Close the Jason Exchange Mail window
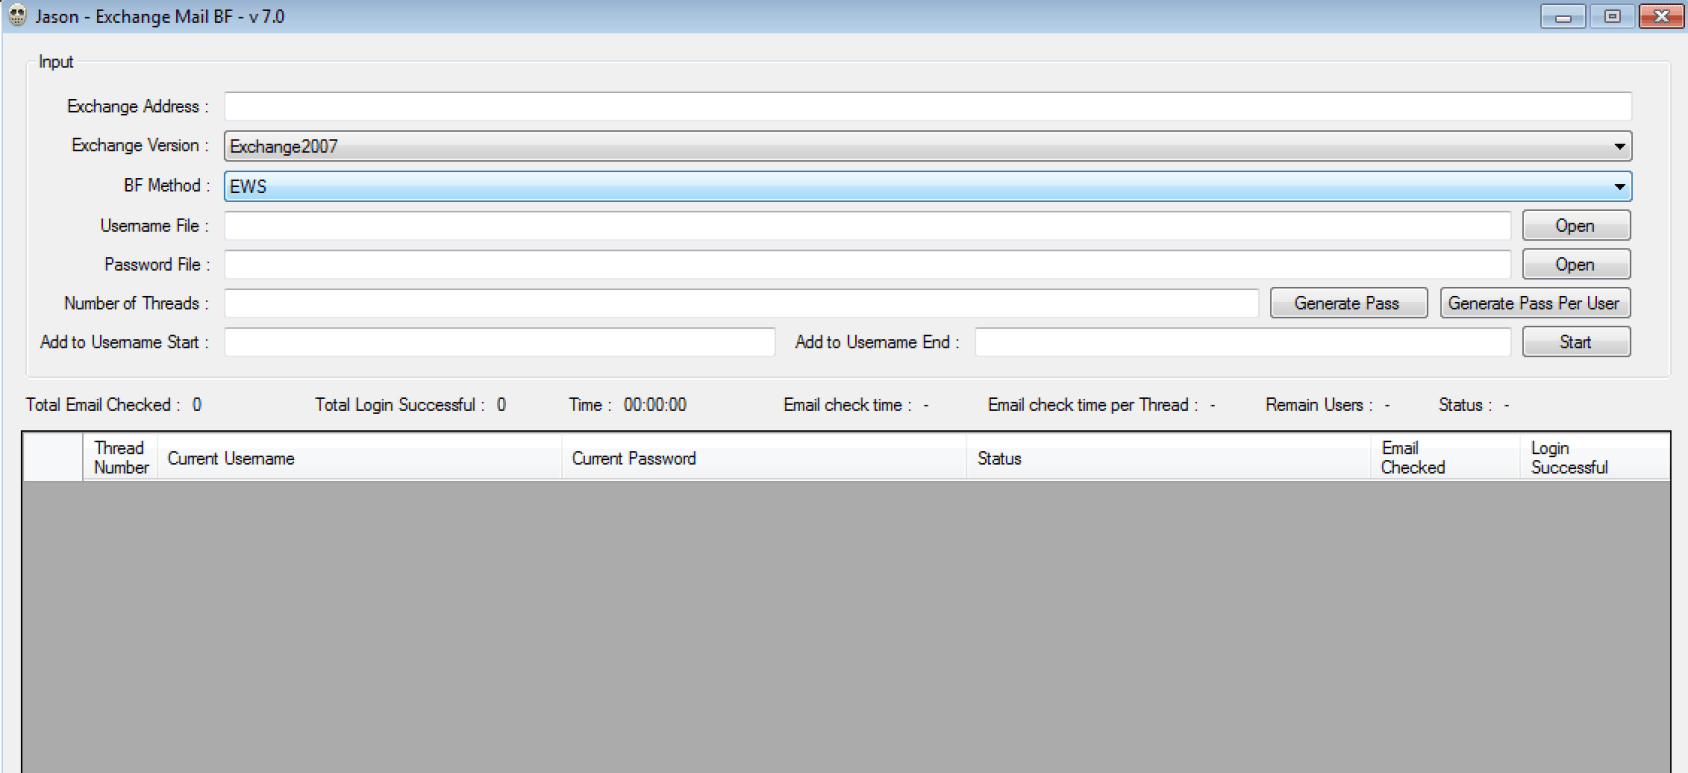 (1661, 16)
